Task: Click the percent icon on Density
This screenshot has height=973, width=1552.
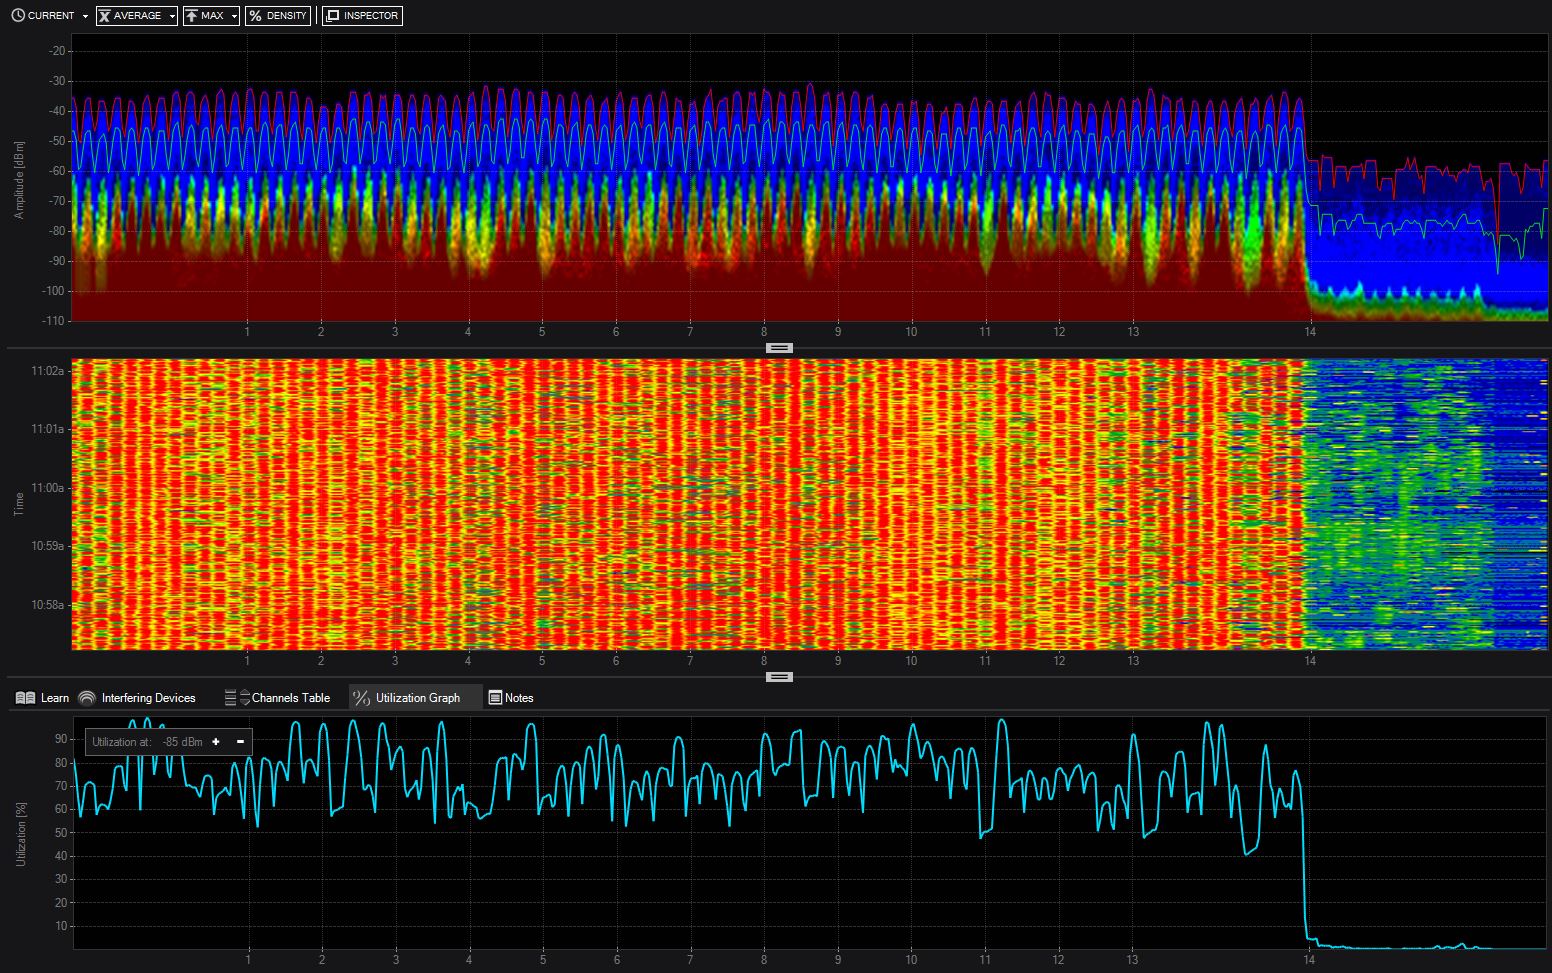Action: tap(255, 16)
